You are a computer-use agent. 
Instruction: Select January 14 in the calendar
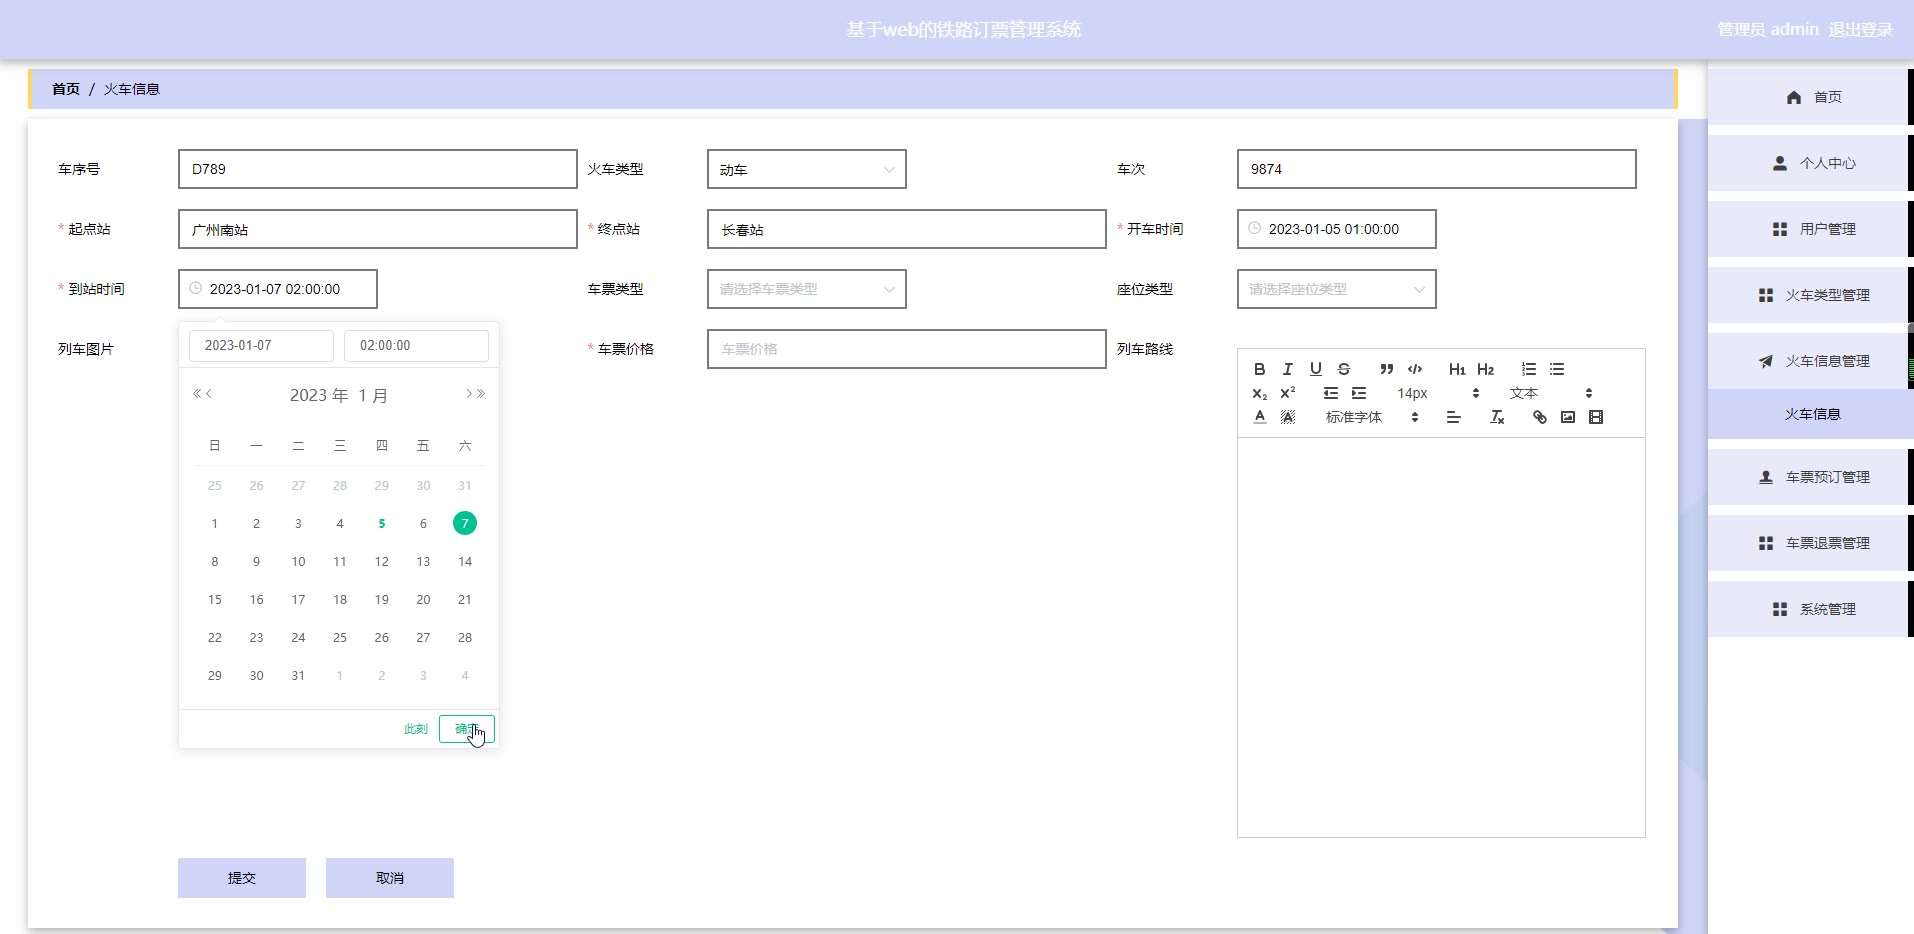click(465, 562)
